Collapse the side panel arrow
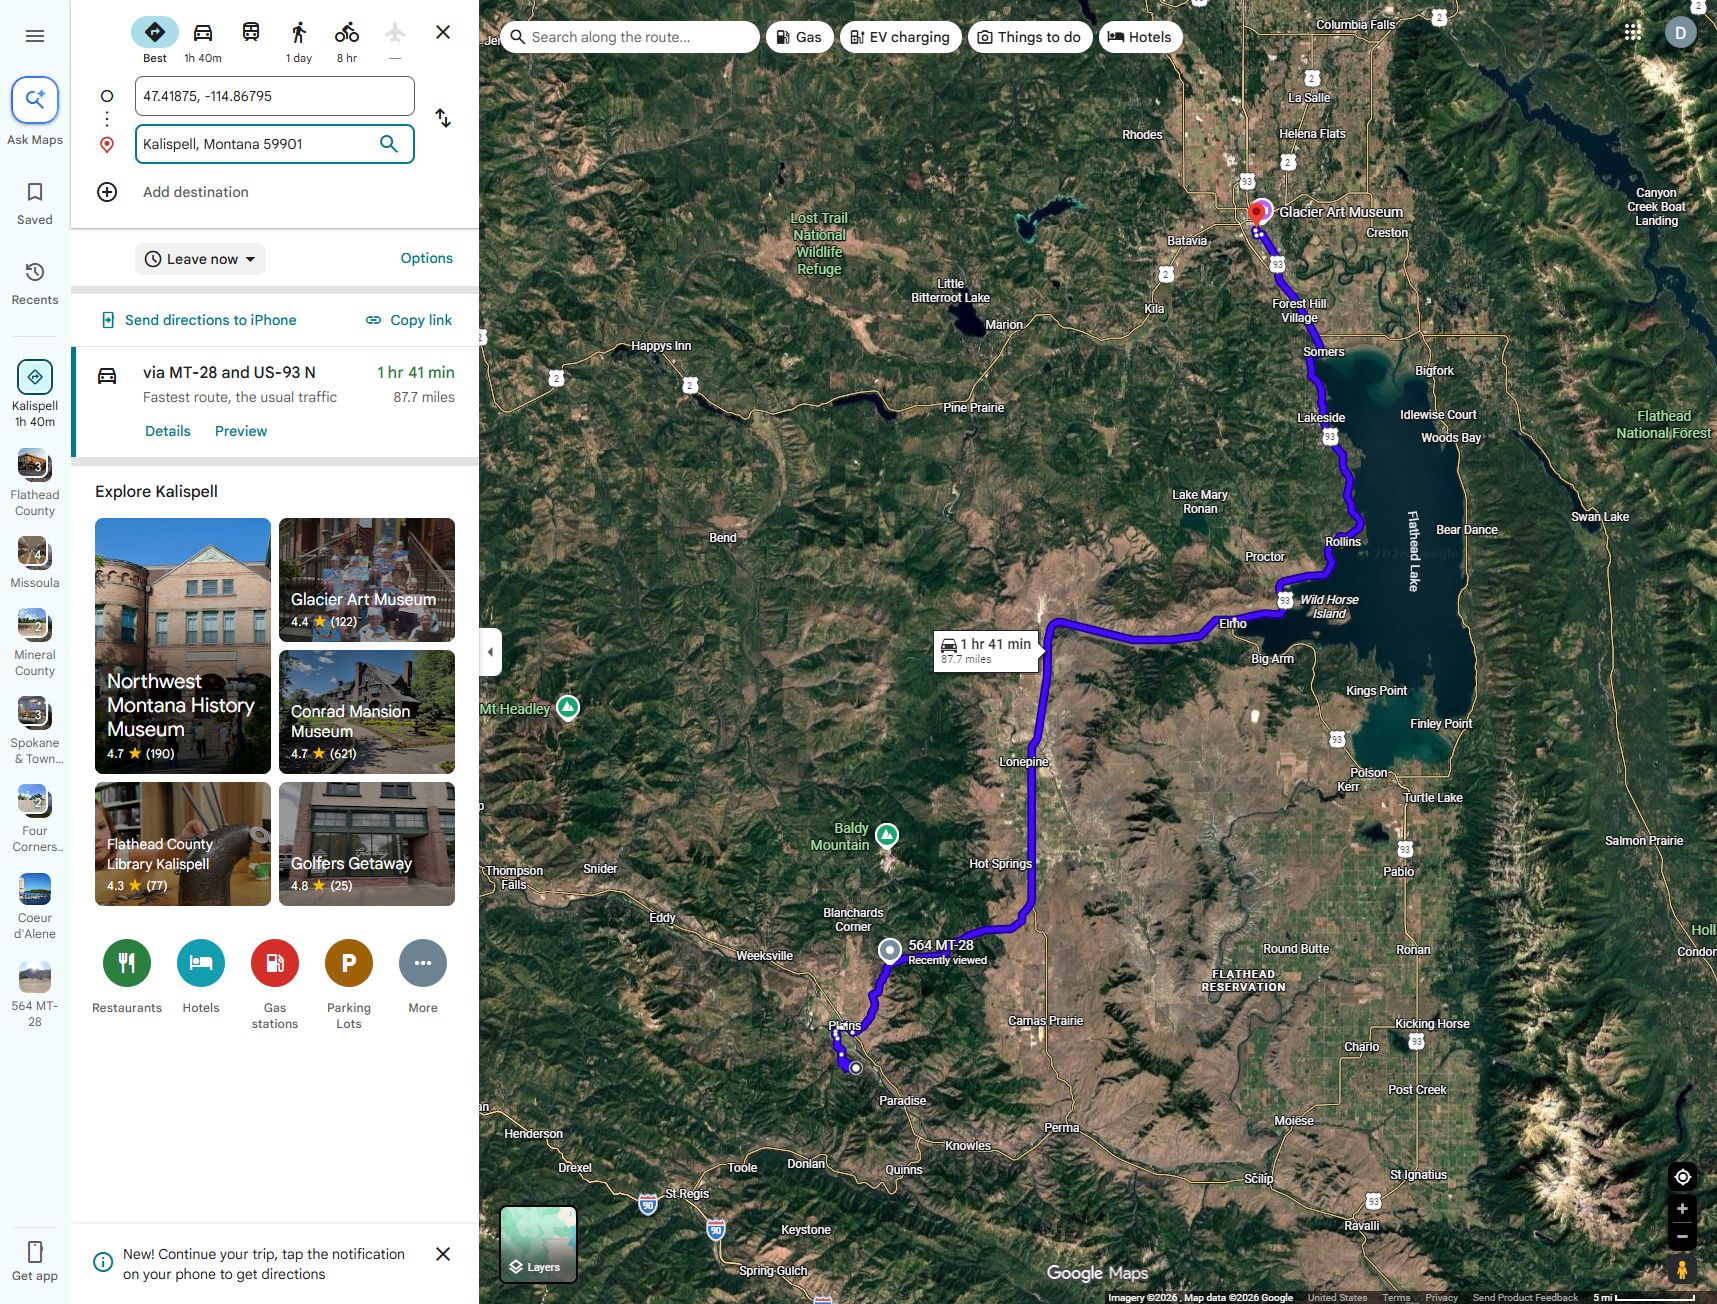Screen dimensions: 1717x1304 click(x=490, y=652)
